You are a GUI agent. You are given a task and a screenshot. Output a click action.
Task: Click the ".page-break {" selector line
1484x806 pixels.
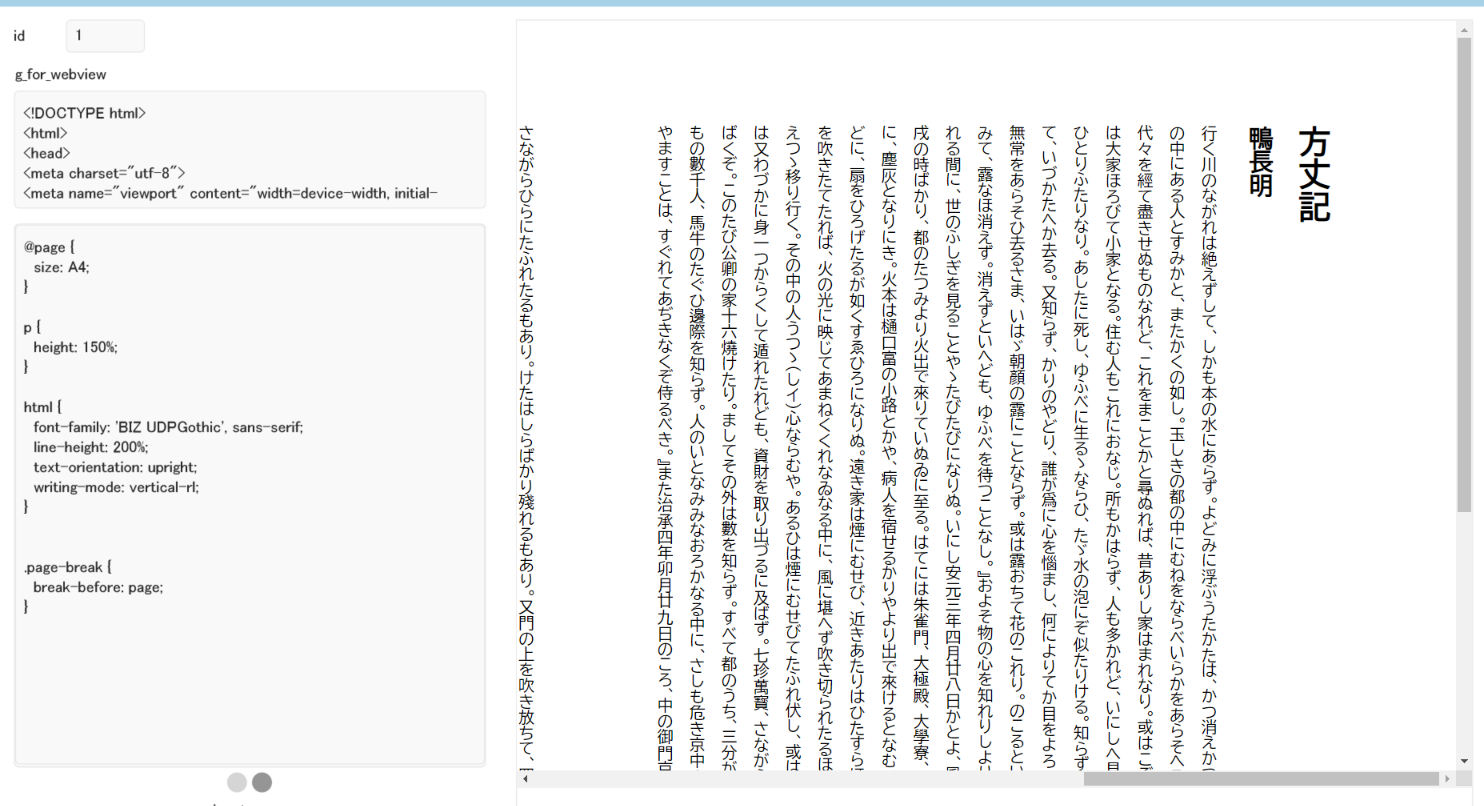pos(67,567)
